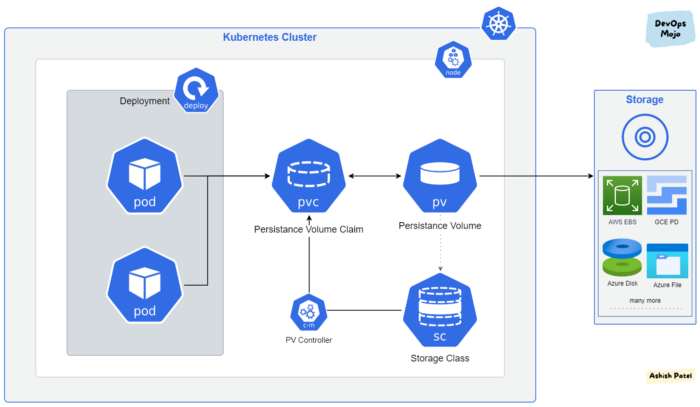Viewport: 700px width, 407px height.
Task: Select the AWS EBS storage icon
Action: pyautogui.click(x=622, y=195)
